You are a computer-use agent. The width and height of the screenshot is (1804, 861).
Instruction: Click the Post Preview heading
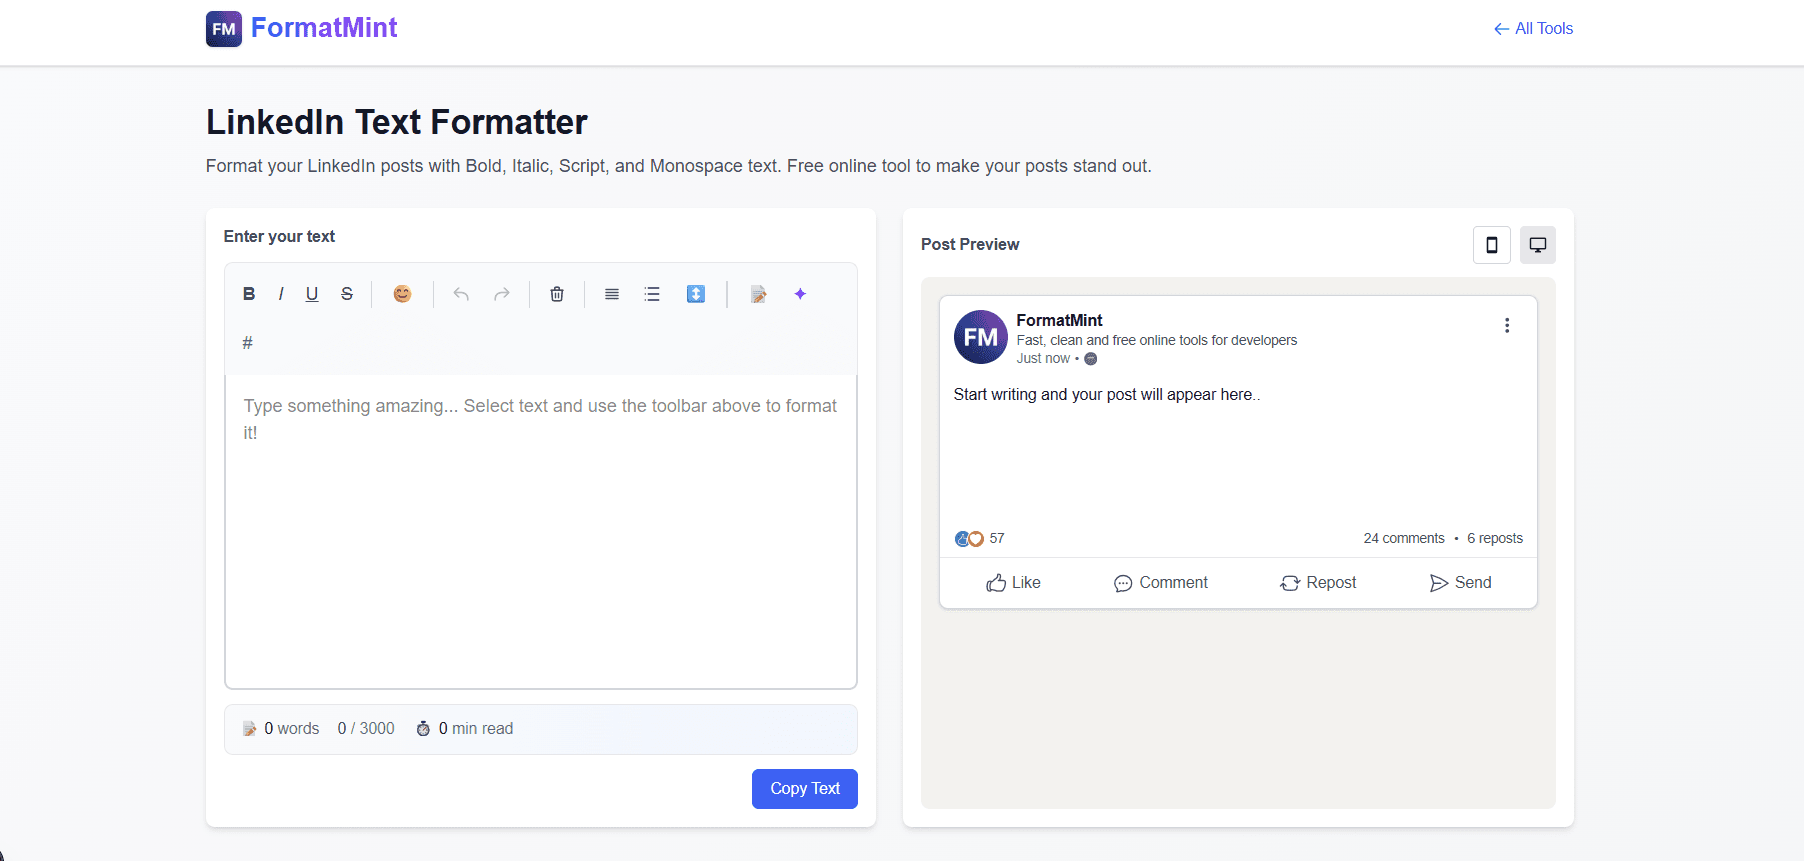[970, 244]
